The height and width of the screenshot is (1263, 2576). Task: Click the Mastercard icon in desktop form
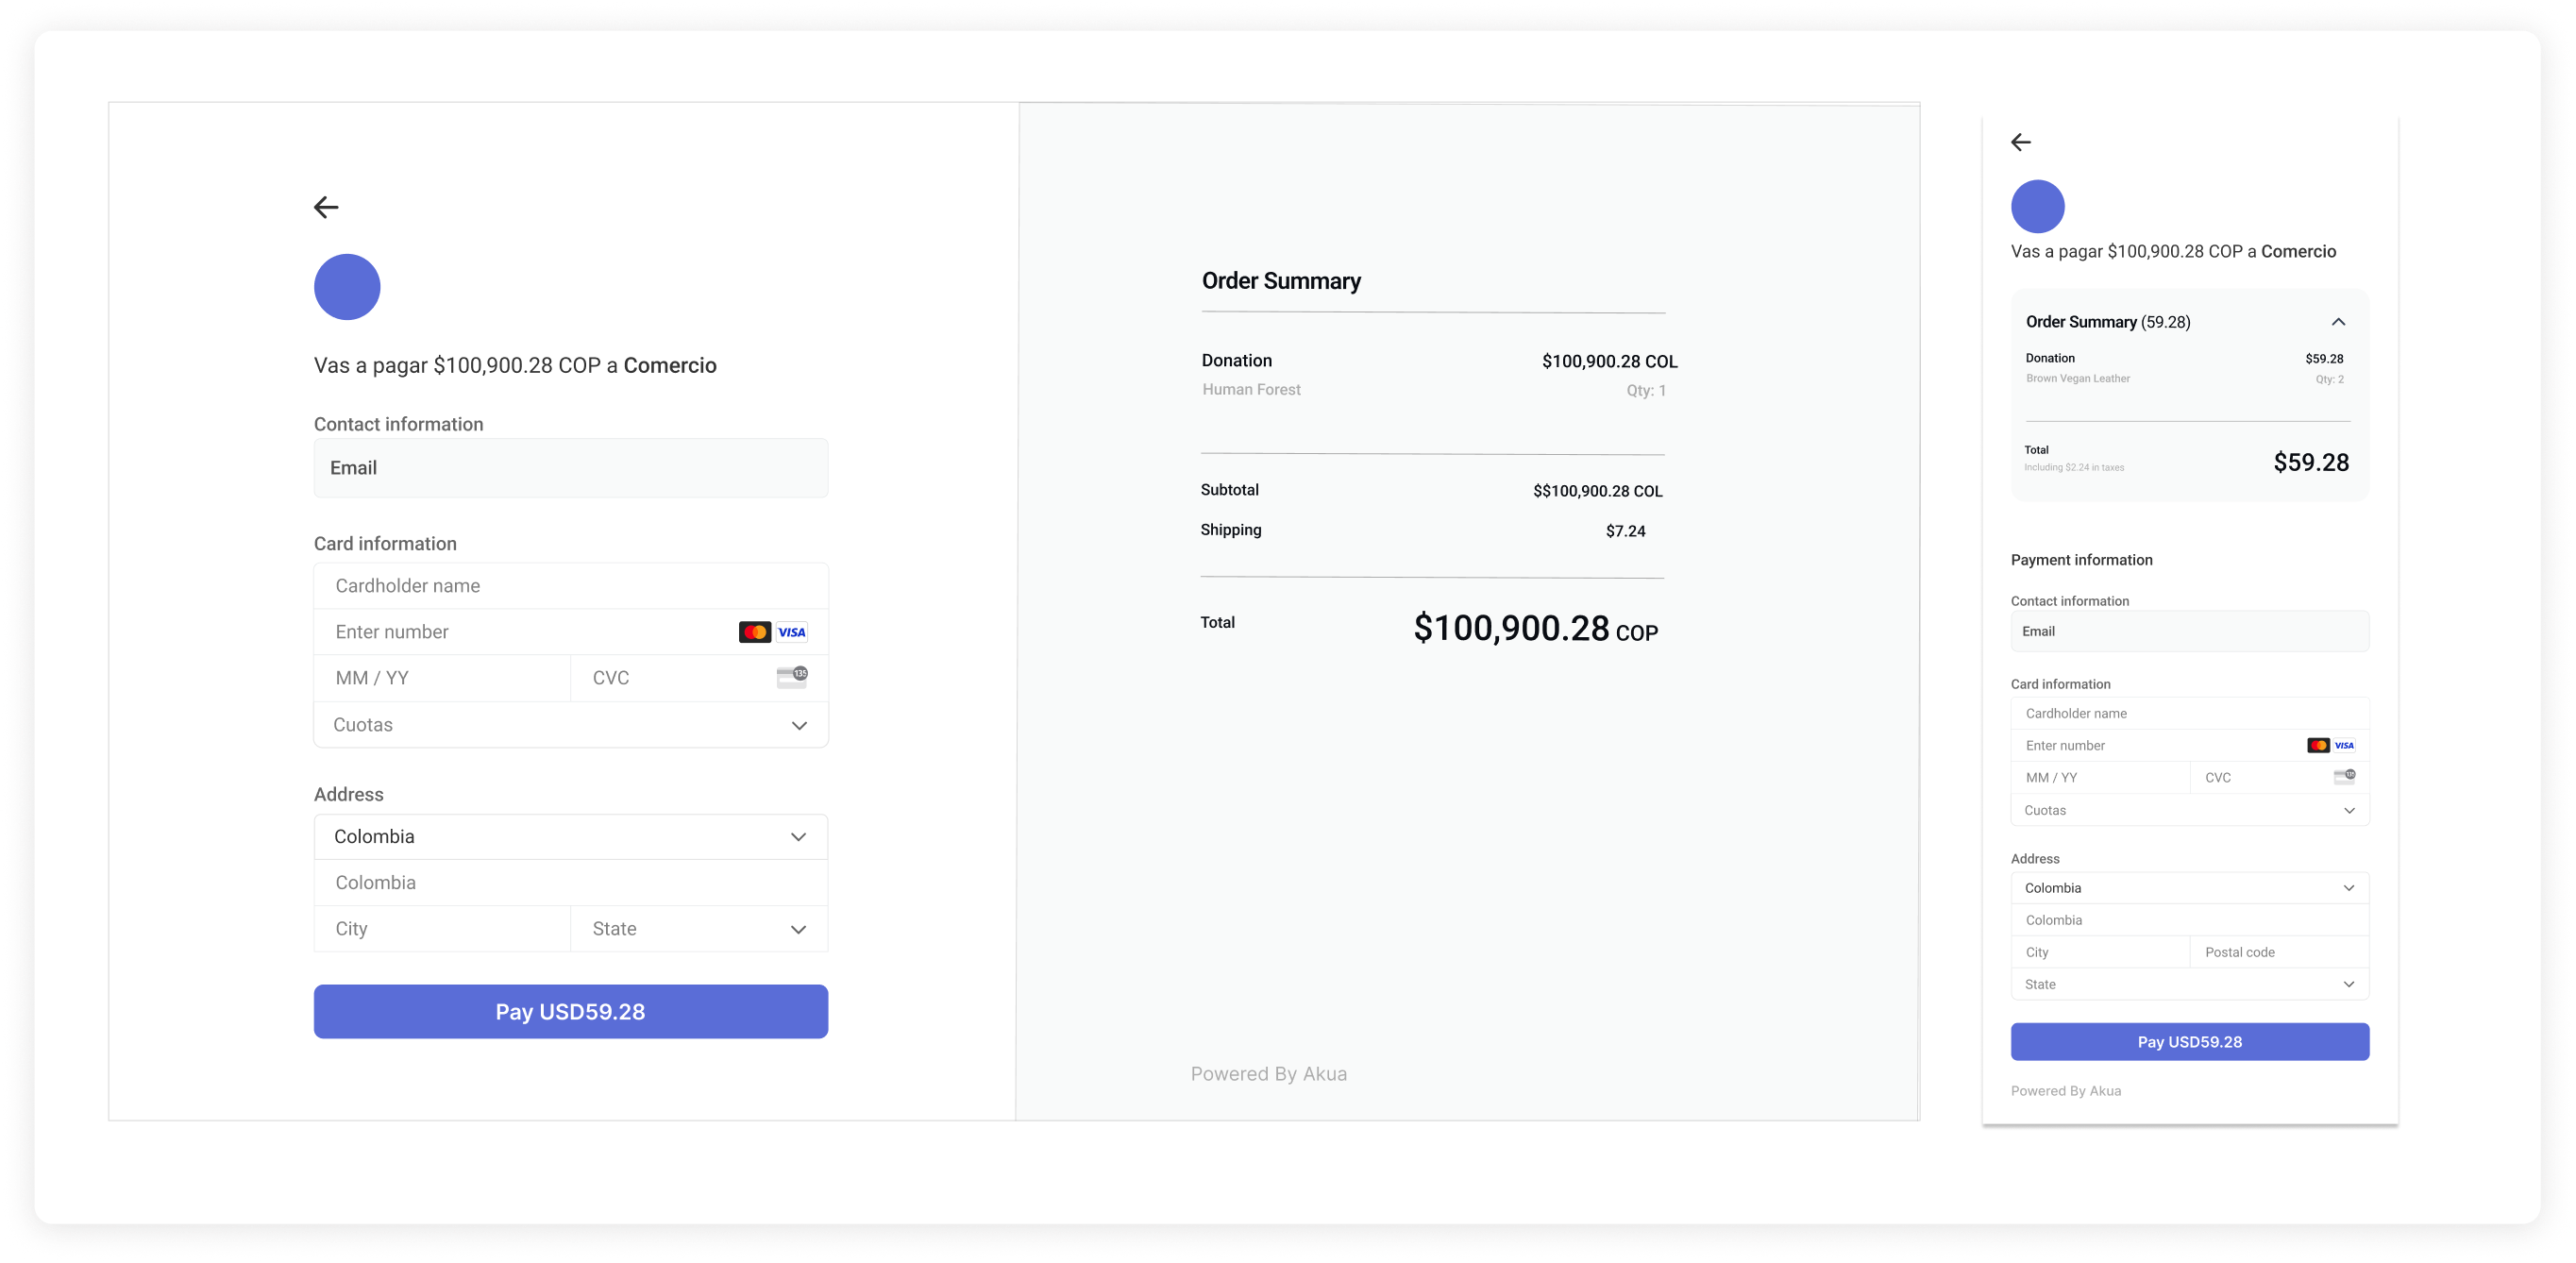[754, 632]
